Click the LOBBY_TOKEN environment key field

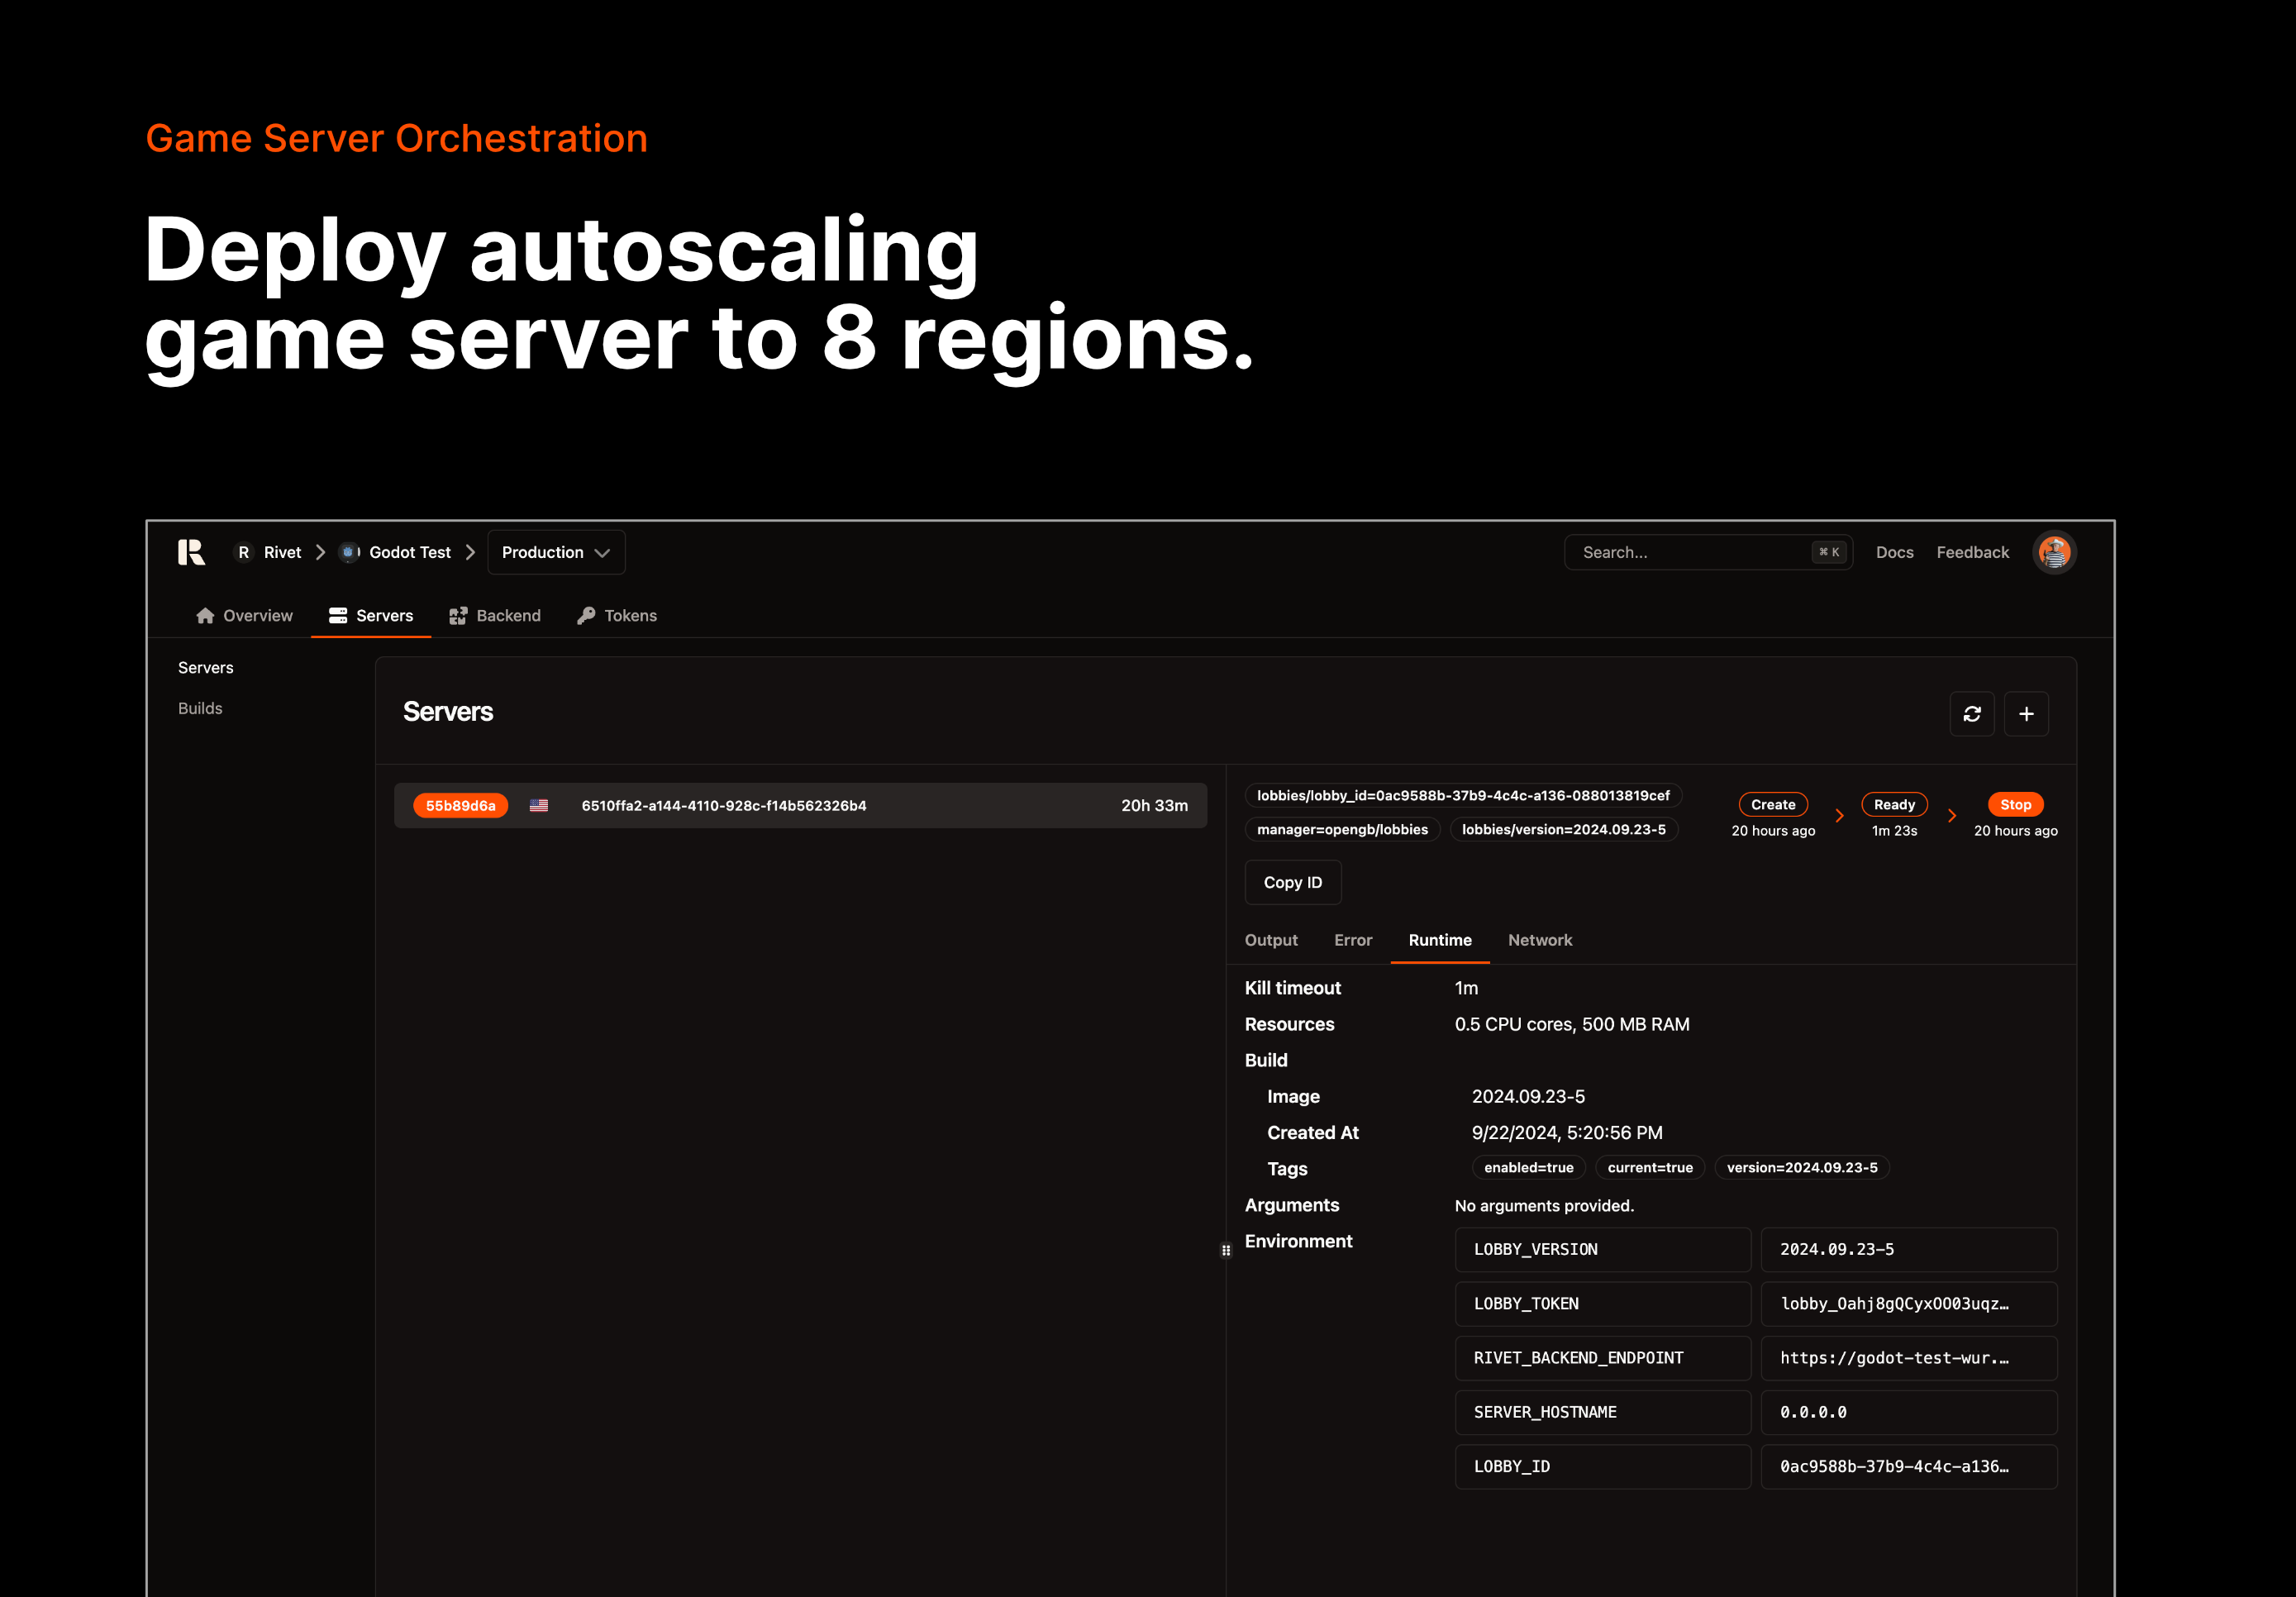pyautogui.click(x=1602, y=1303)
